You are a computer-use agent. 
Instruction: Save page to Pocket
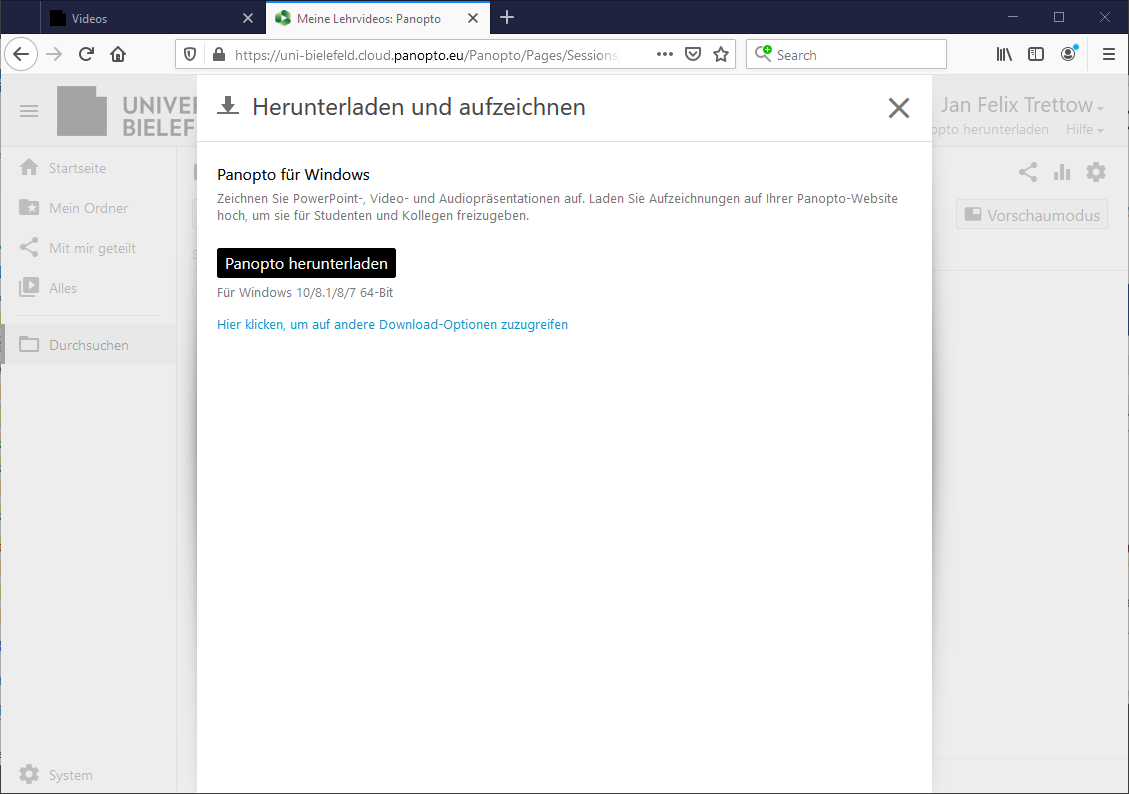[x=693, y=55]
